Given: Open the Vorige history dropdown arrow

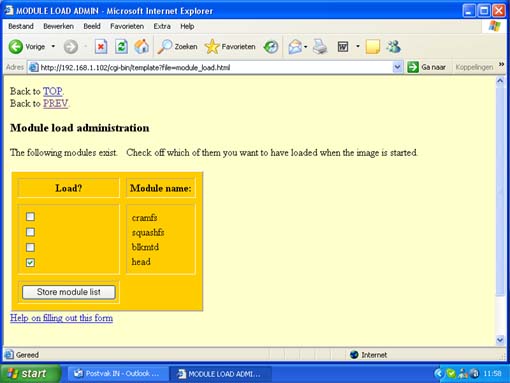Looking at the screenshot, I should 53,46.
